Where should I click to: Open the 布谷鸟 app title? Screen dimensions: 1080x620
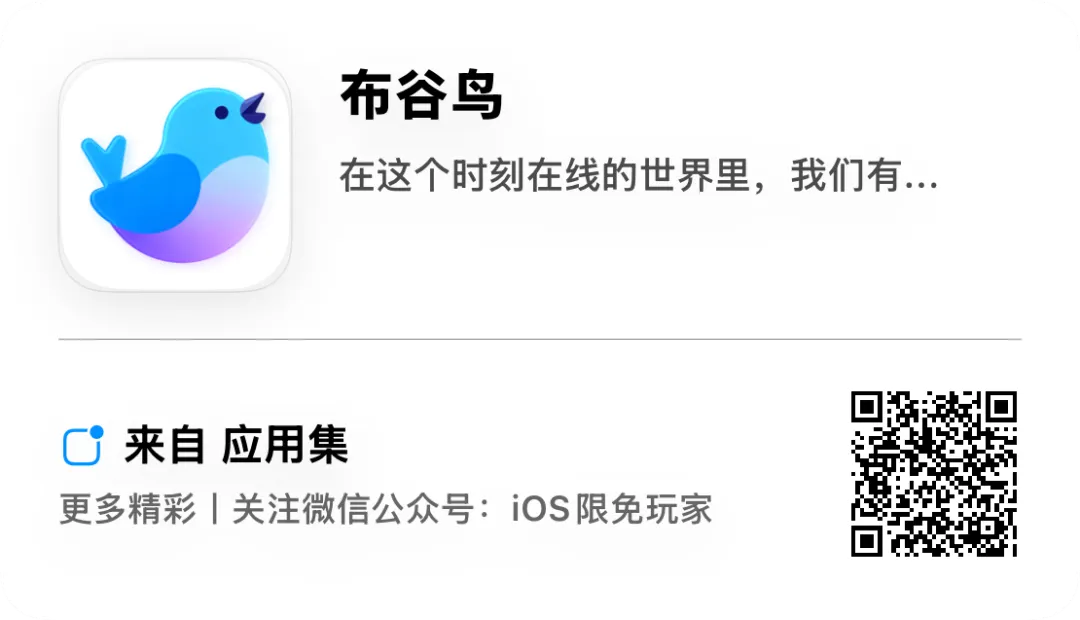click(x=422, y=96)
